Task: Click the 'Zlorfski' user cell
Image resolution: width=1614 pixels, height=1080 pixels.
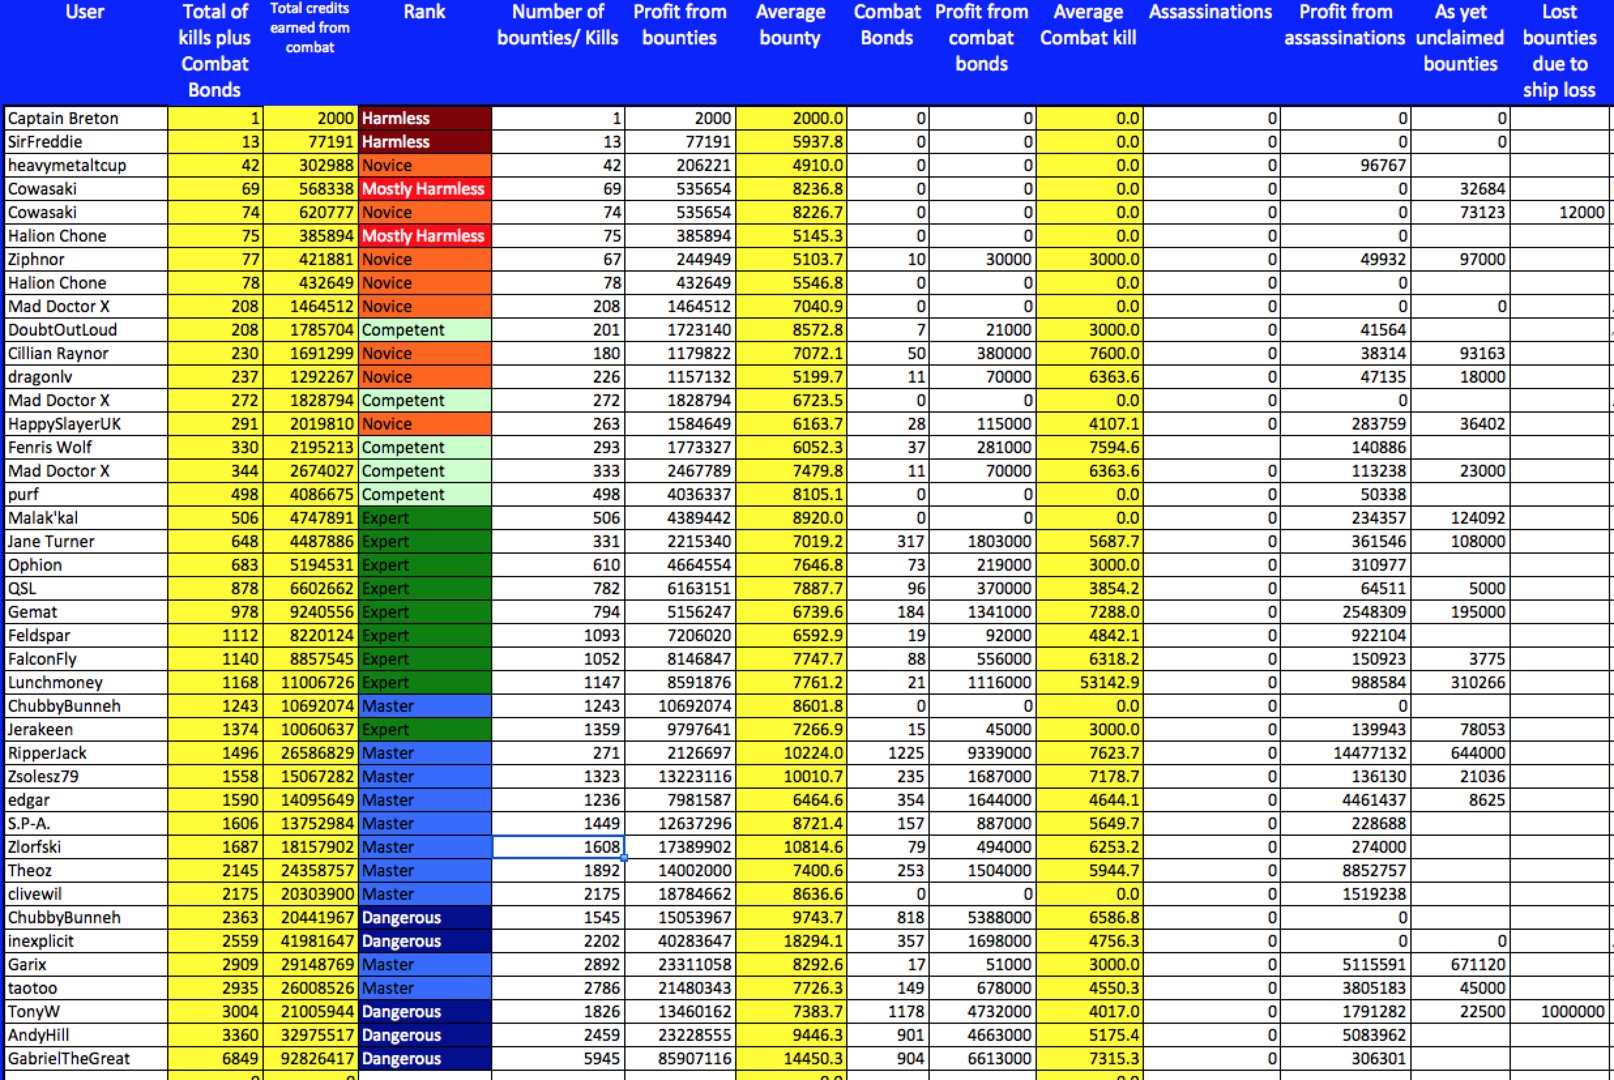Action: 85,847
